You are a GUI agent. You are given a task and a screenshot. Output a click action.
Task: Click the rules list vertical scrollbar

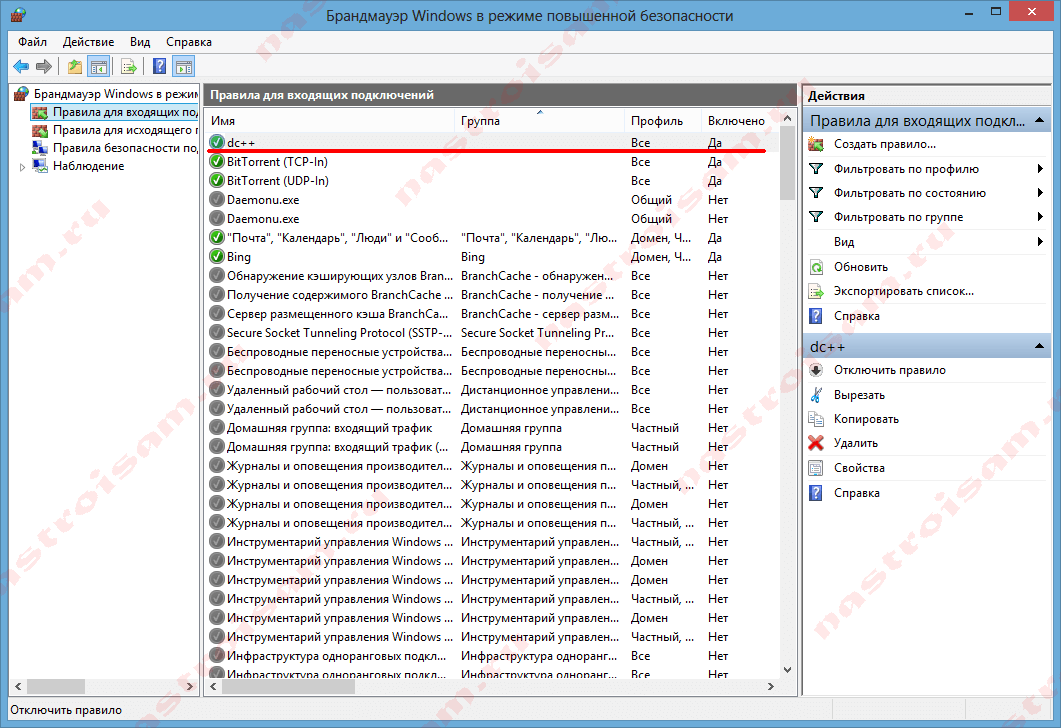pyautogui.click(x=787, y=400)
